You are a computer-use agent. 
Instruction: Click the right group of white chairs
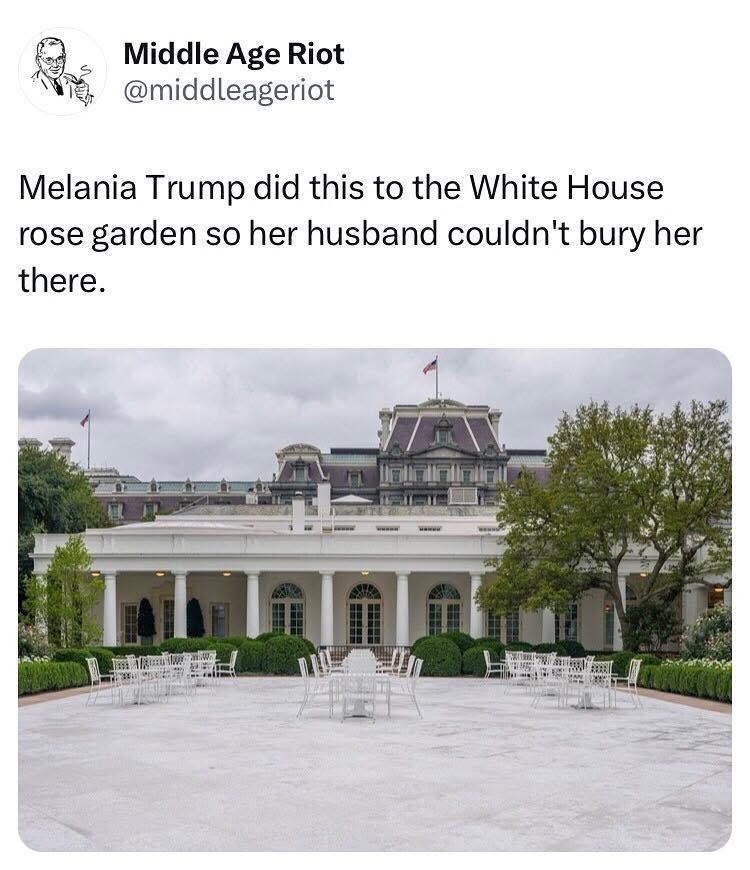click(x=563, y=678)
